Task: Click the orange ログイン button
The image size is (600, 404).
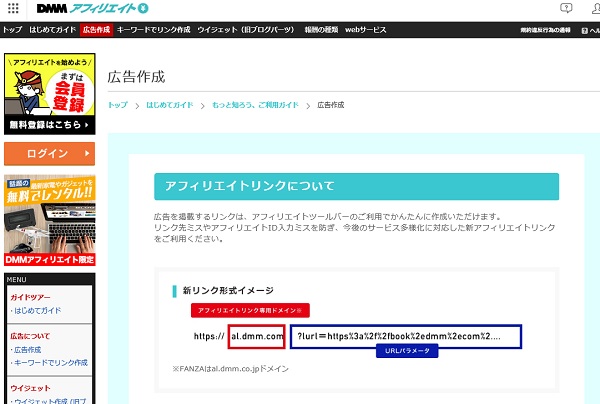Action: pos(50,154)
